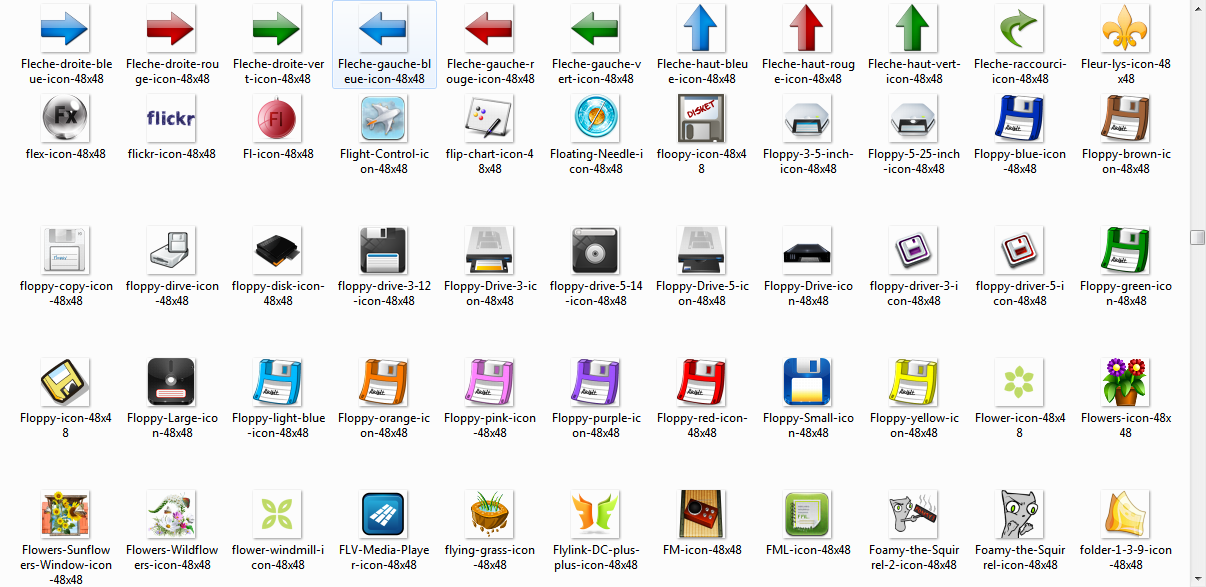Click the flip-chart icon file

click(490, 118)
